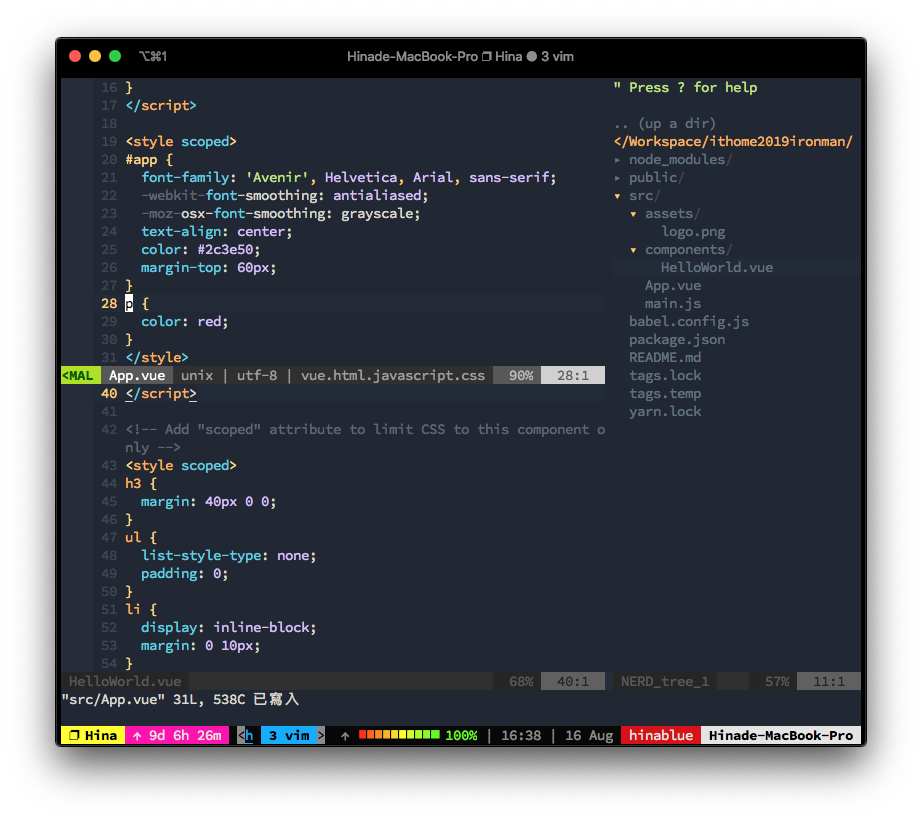Click the </script> tag on line 40

pos(161,394)
